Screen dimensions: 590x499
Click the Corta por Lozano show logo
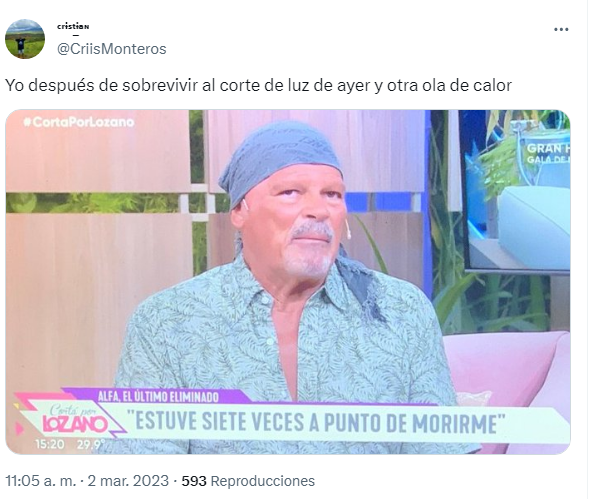75,418
